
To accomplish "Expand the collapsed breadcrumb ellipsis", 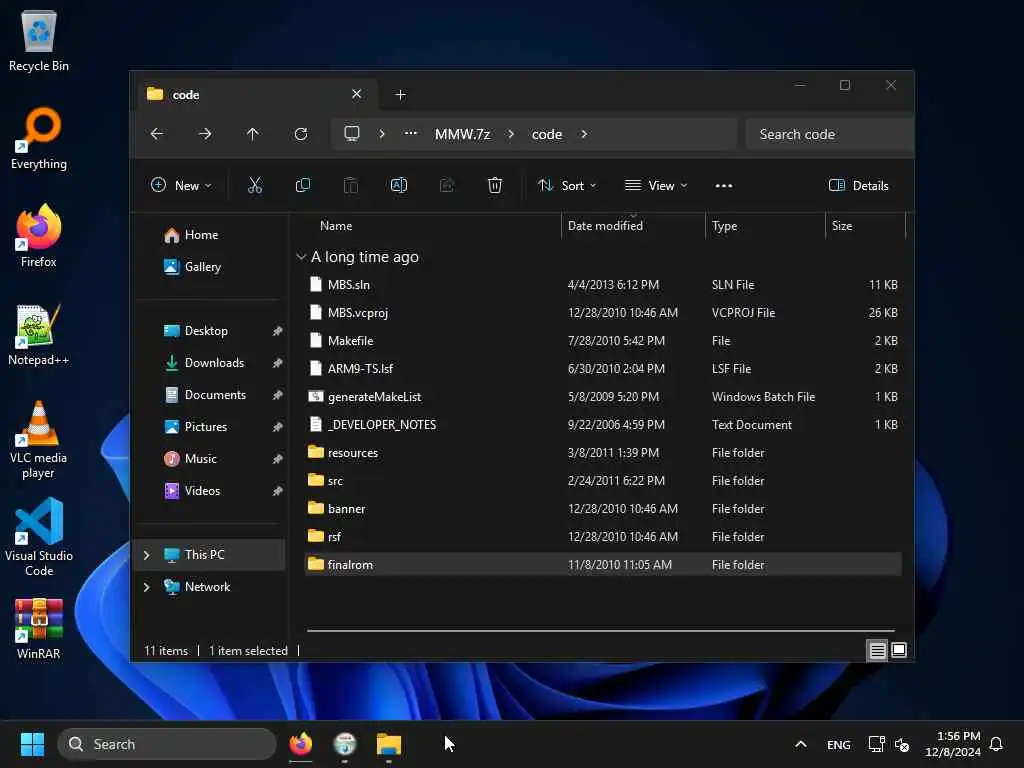I will [x=411, y=133].
